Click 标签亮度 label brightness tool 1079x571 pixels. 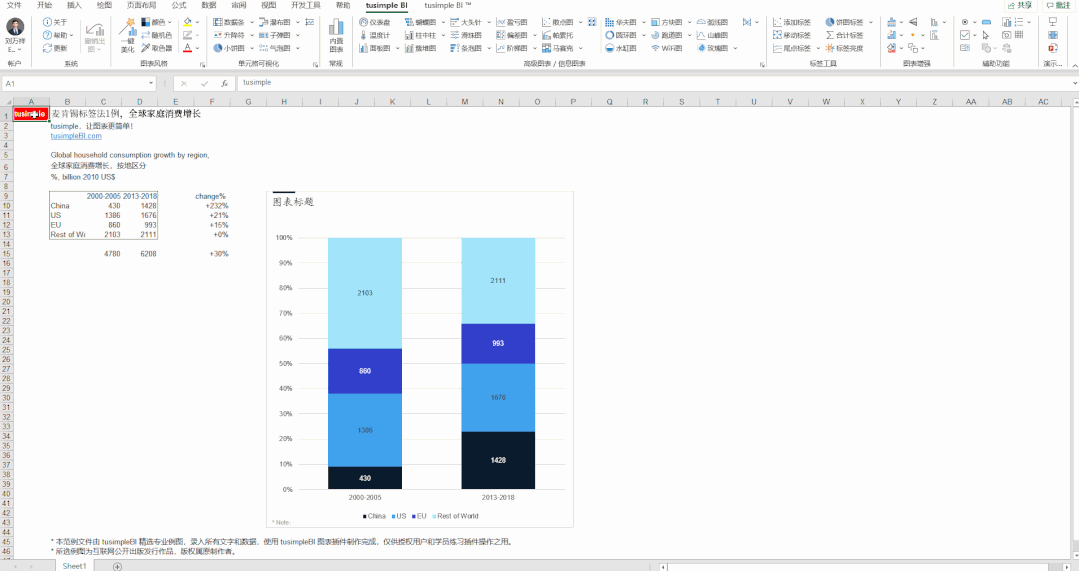click(844, 48)
